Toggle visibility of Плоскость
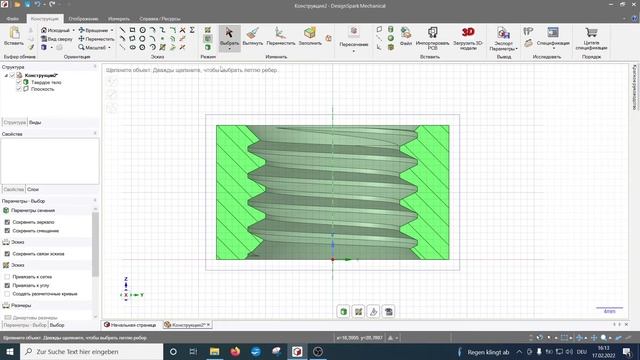This screenshot has height=360, width=640. [x=19, y=89]
